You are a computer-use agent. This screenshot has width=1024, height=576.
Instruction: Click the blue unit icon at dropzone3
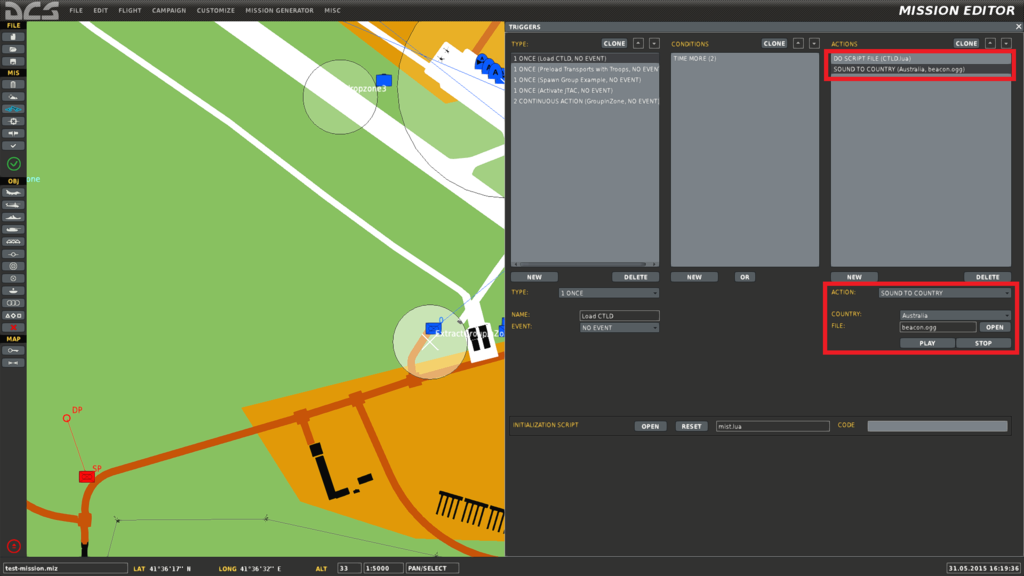point(383,78)
